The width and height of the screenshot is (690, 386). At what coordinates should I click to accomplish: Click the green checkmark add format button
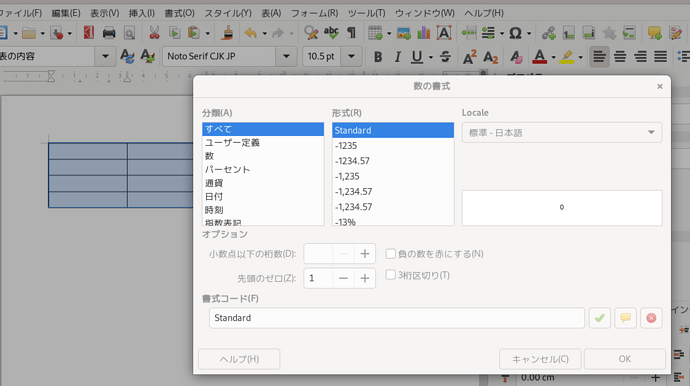point(599,318)
